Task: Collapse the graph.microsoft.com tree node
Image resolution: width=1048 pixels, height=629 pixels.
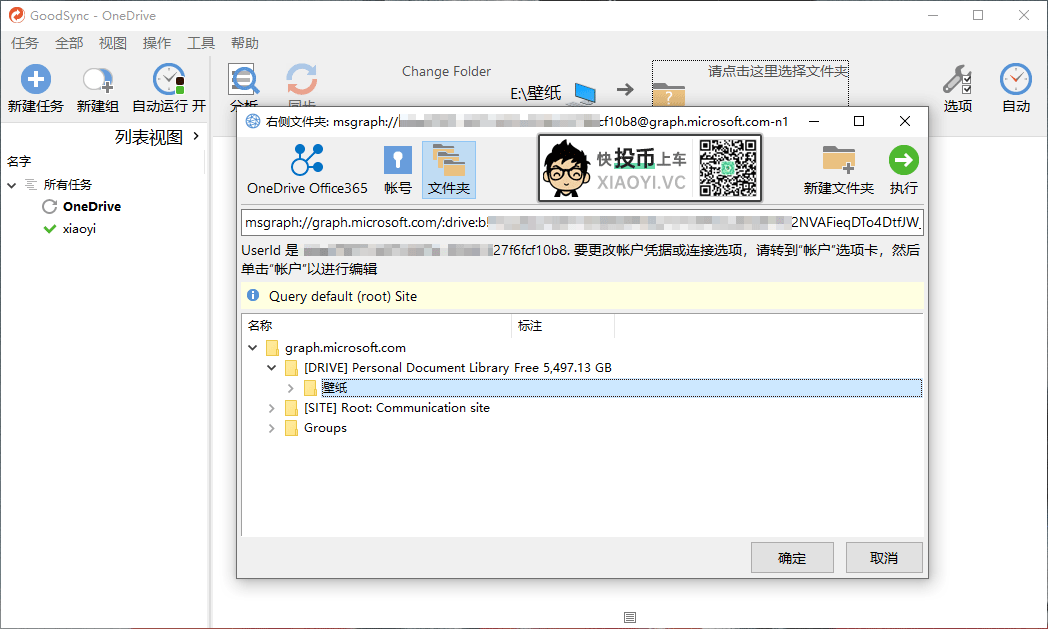Action: pos(253,347)
